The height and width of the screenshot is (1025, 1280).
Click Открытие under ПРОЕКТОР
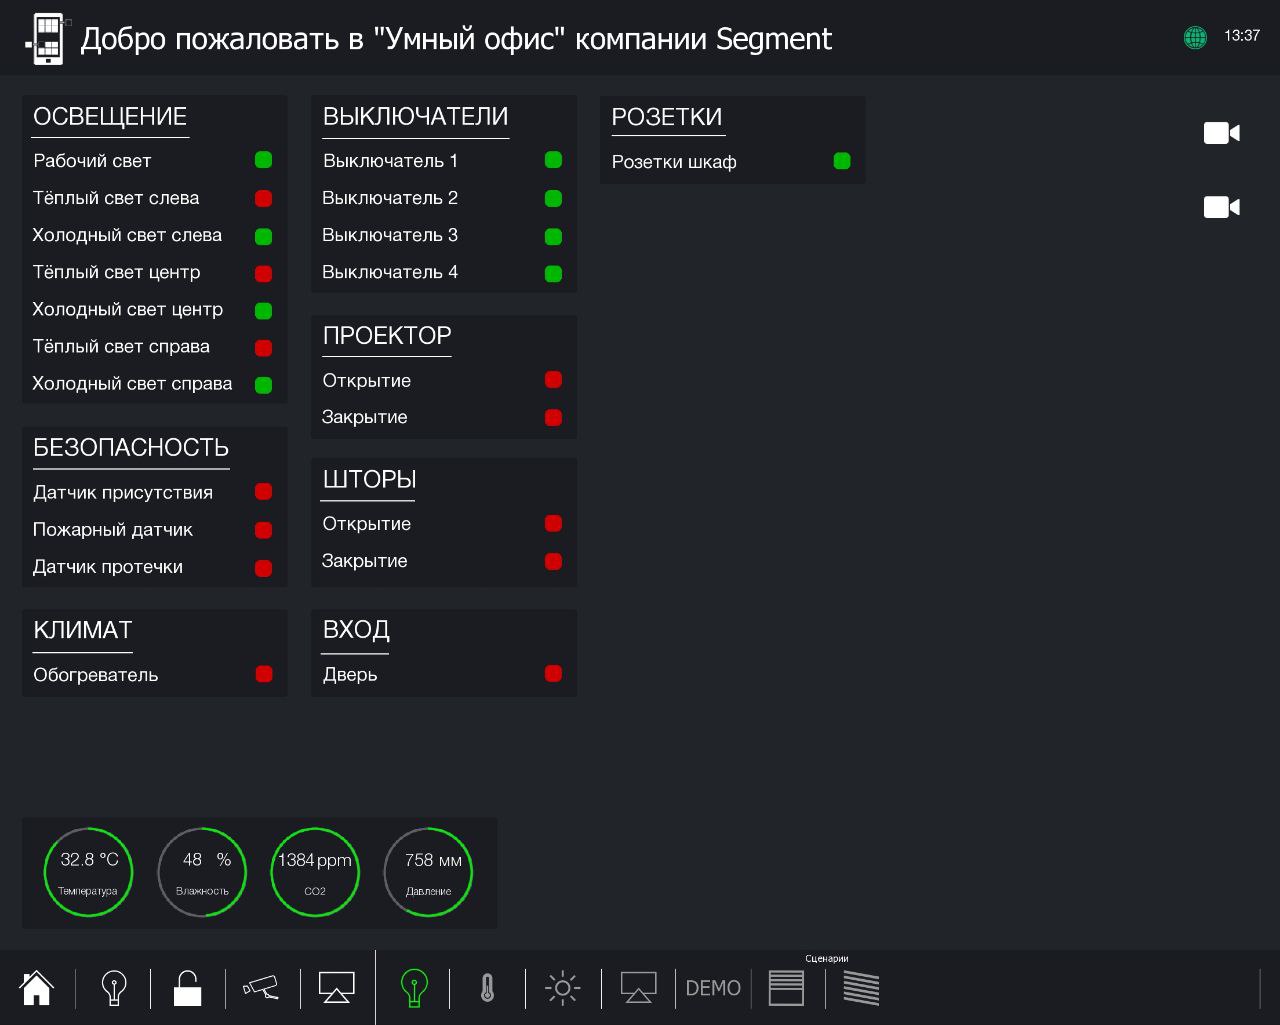point(367,380)
